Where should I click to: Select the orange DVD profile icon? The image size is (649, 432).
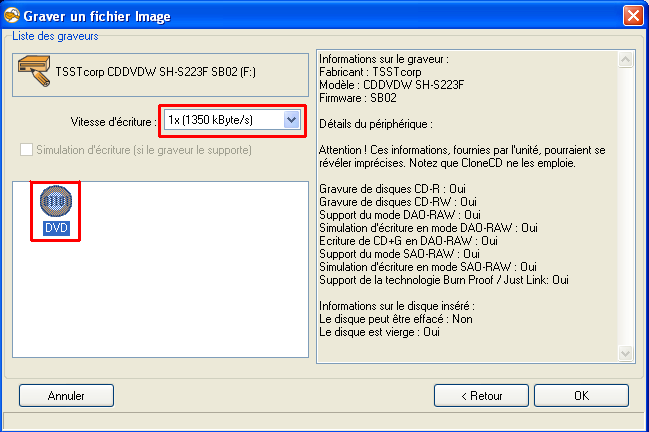tap(55, 202)
